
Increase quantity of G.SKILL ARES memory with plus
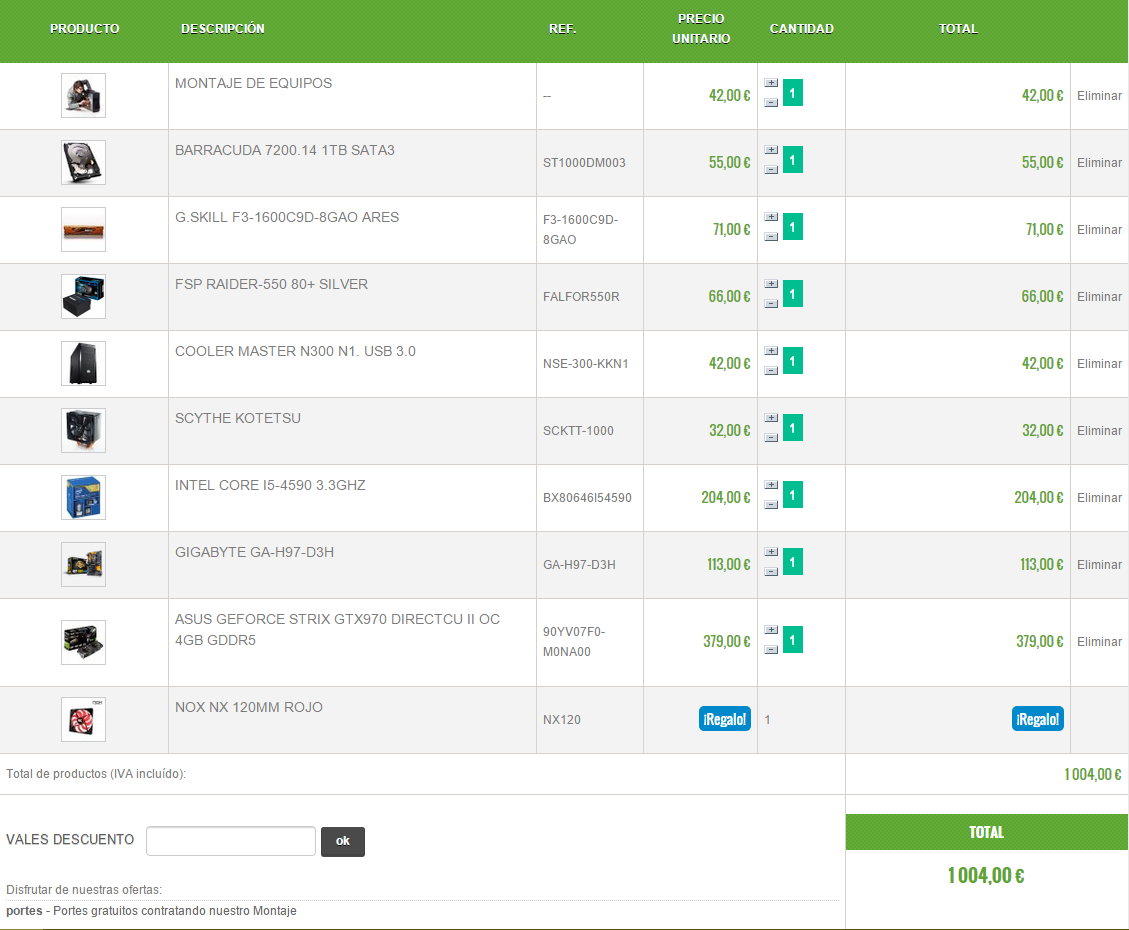771,217
